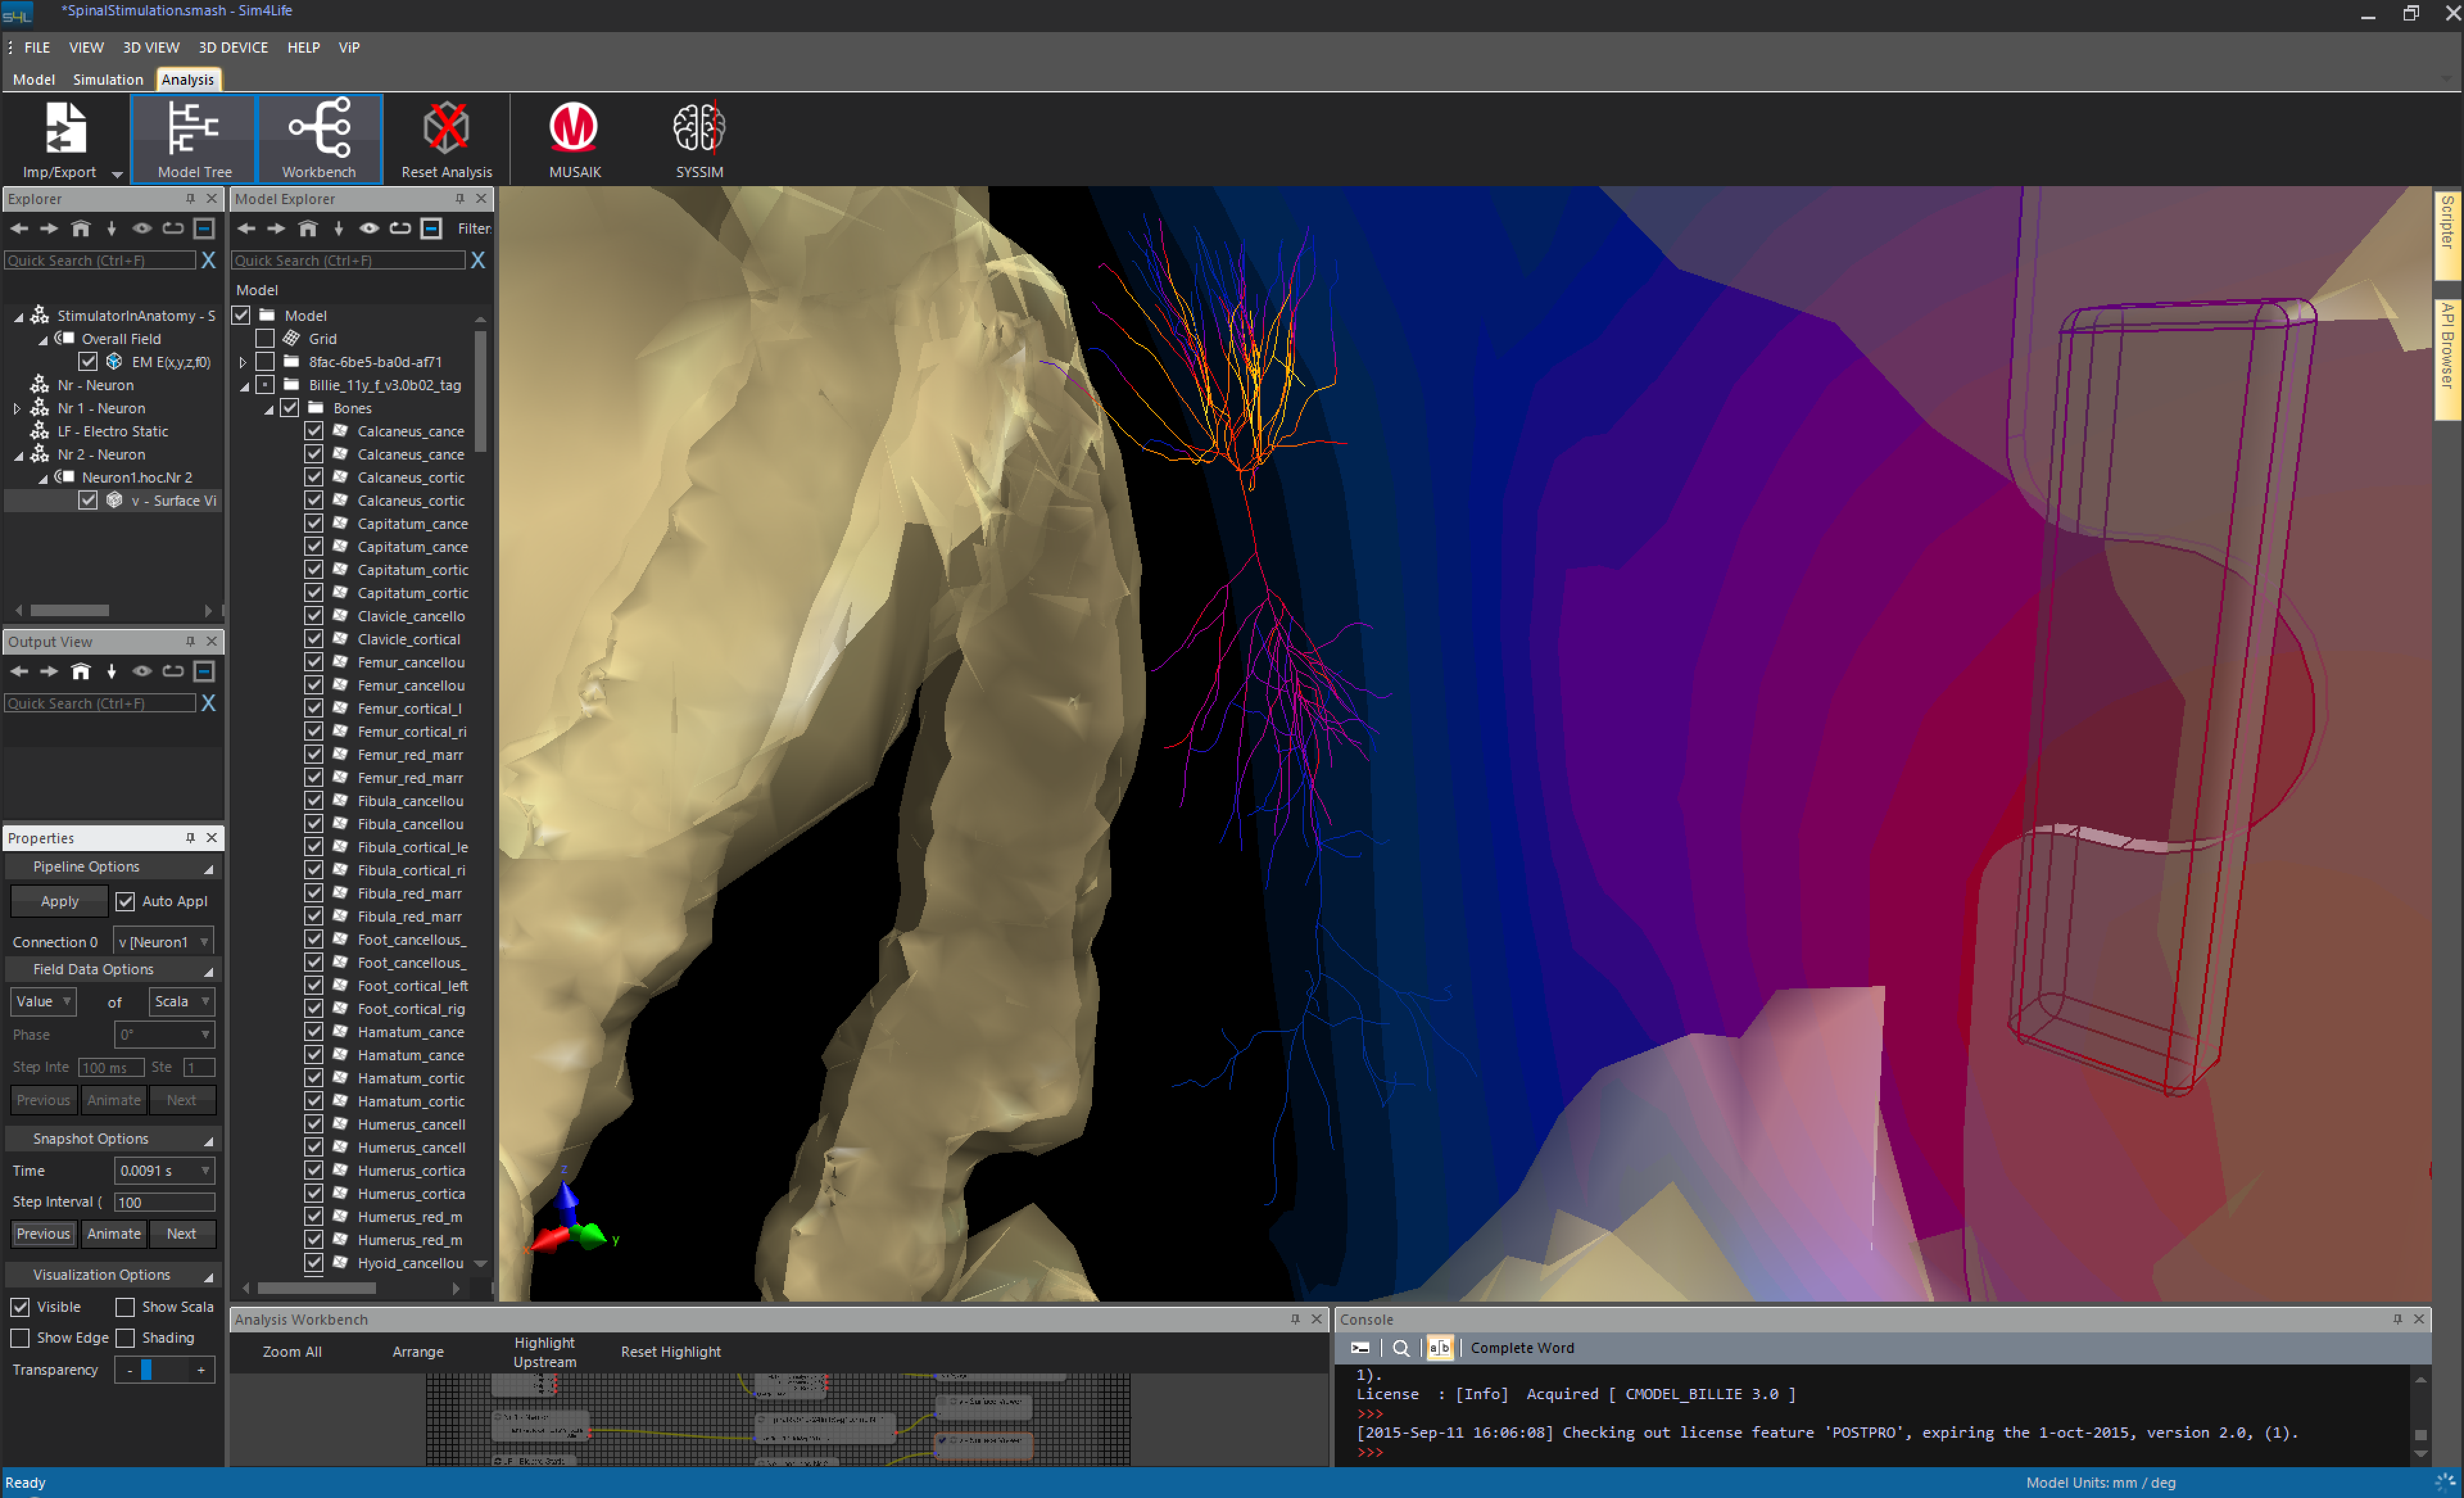Image resolution: width=2464 pixels, height=1498 pixels.
Task: Click the Animate button in Snapshot Options
Action: click(113, 1234)
